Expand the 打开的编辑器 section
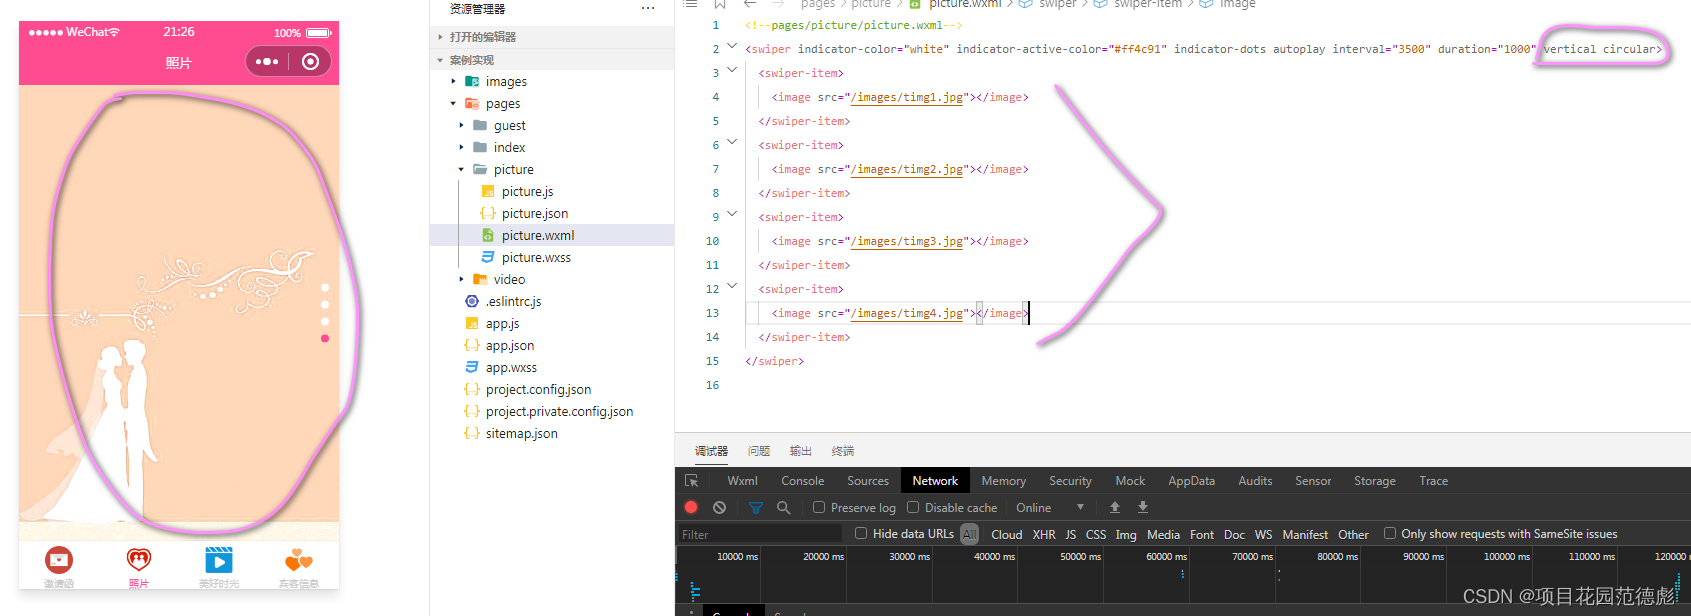 pyautogui.click(x=483, y=37)
